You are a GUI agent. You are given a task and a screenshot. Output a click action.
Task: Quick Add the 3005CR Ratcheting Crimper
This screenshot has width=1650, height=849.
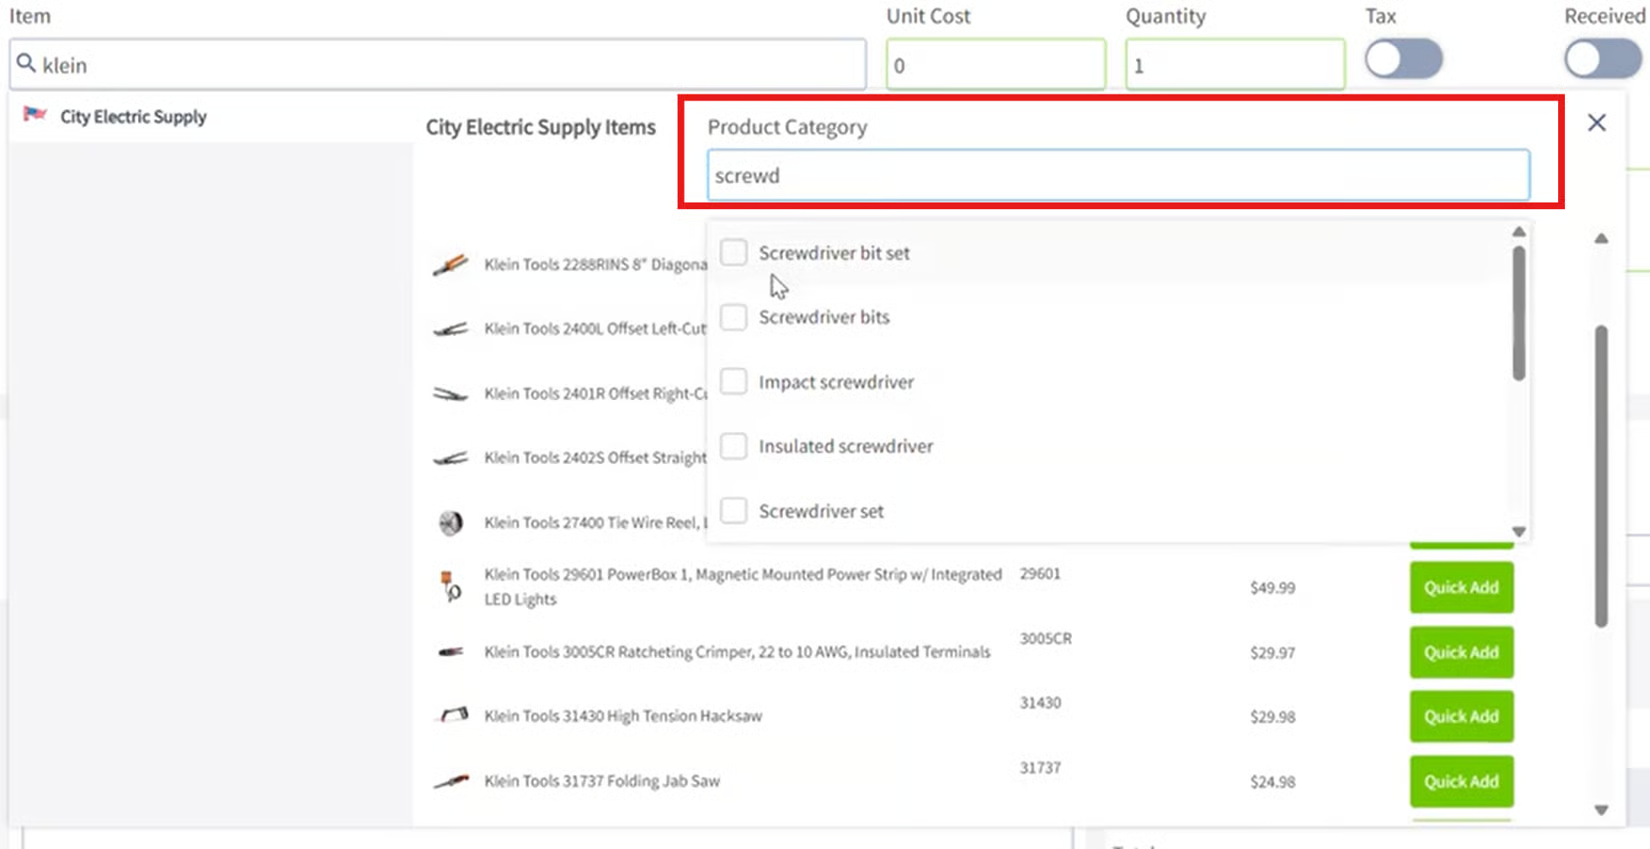click(1461, 652)
